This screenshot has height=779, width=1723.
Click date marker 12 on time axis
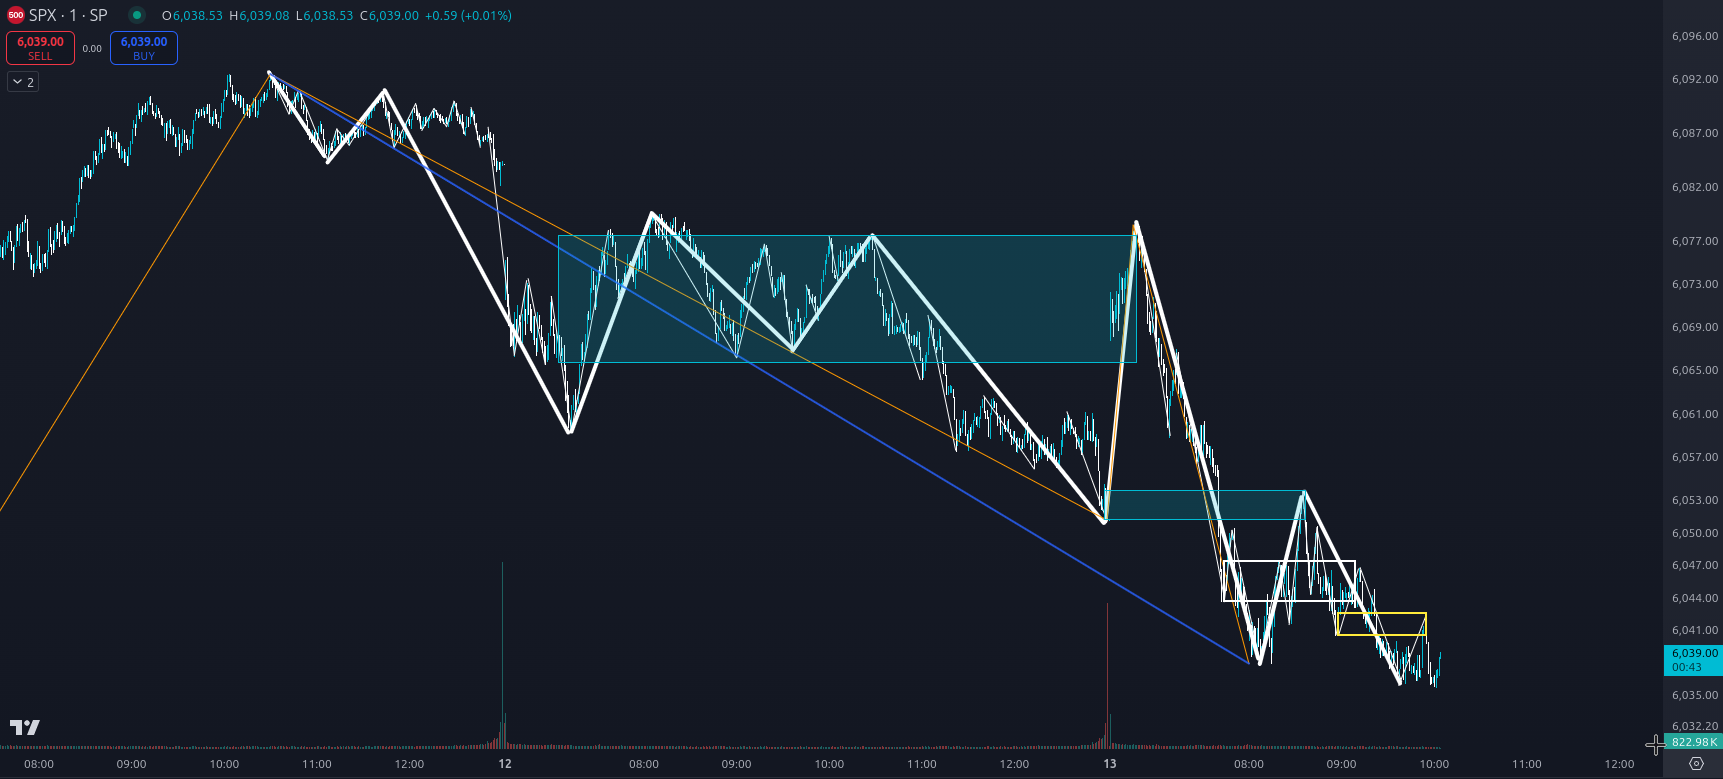click(x=505, y=764)
